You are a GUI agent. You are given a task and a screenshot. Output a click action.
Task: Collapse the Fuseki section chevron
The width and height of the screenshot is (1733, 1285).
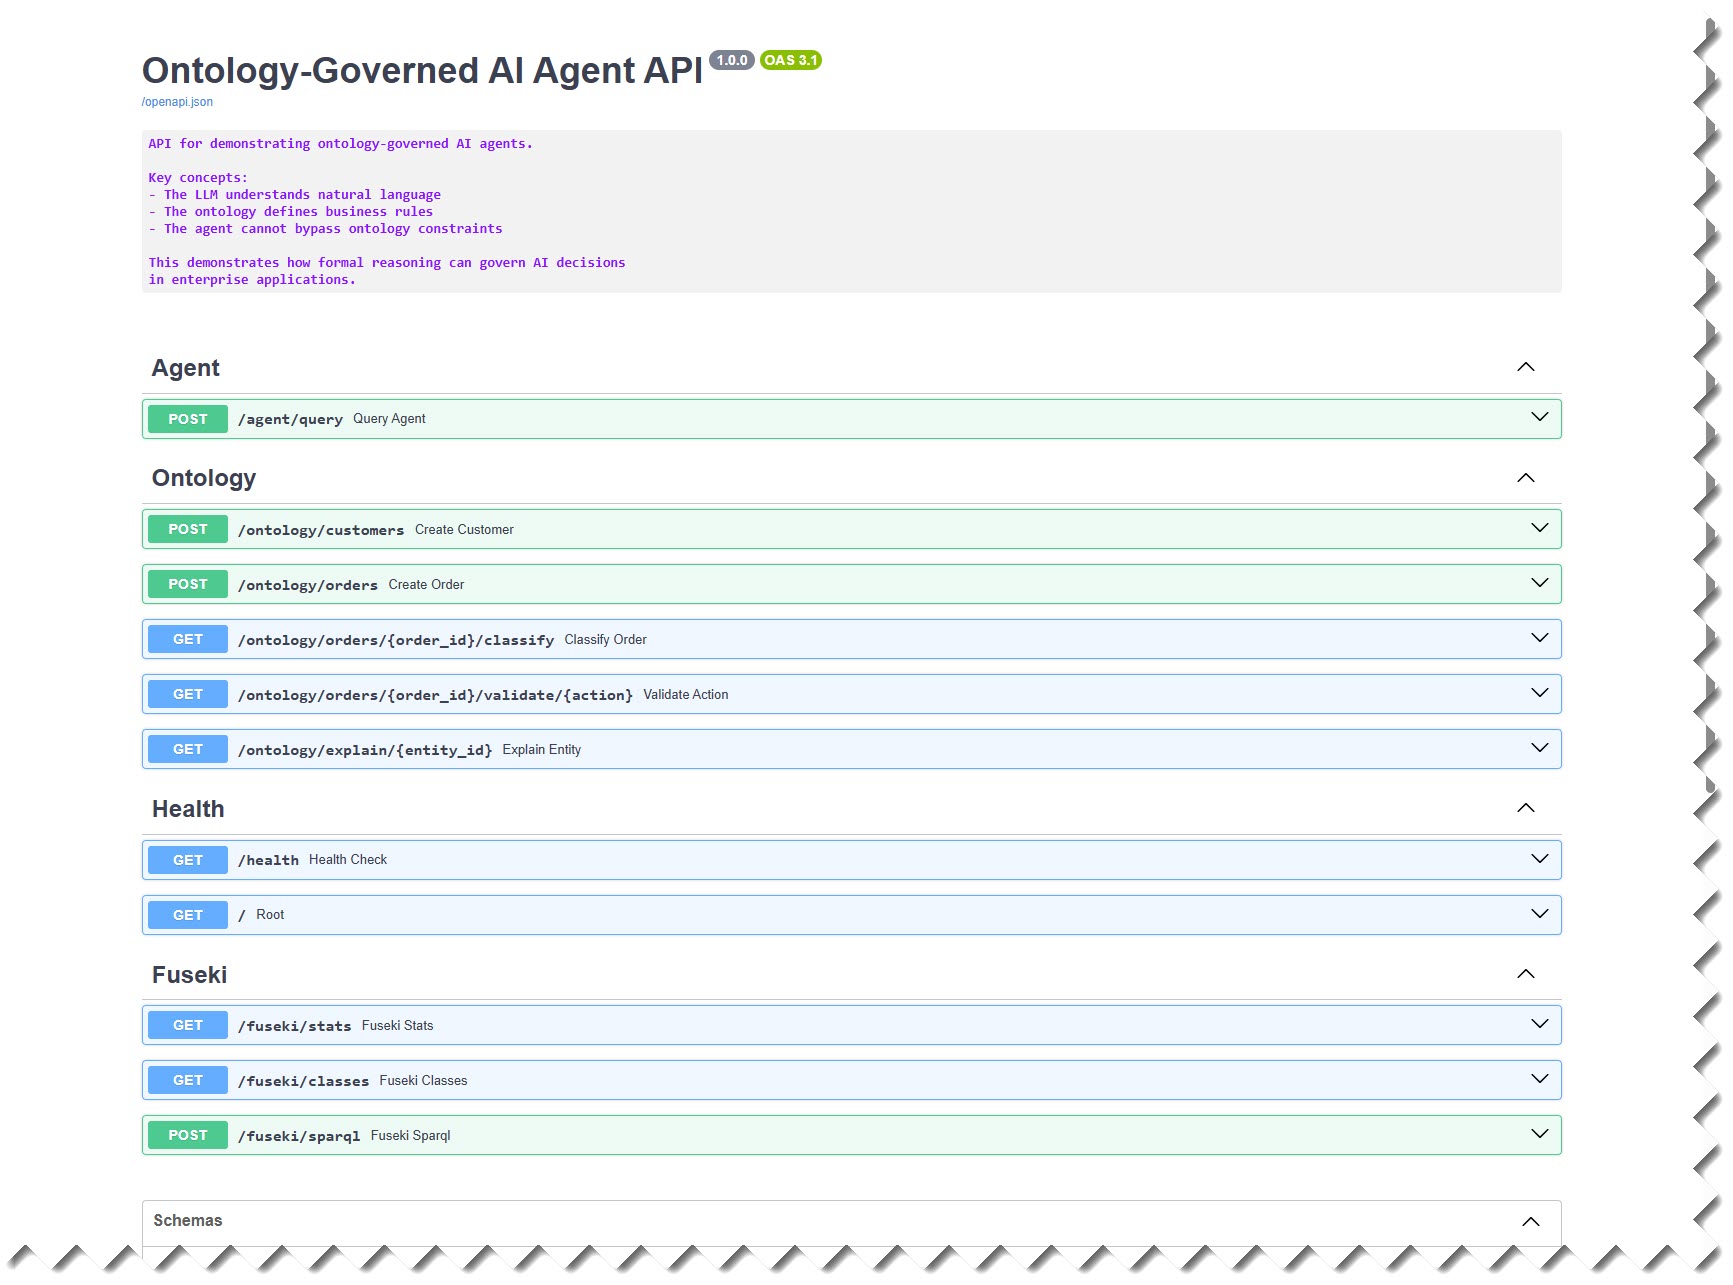[1525, 974]
